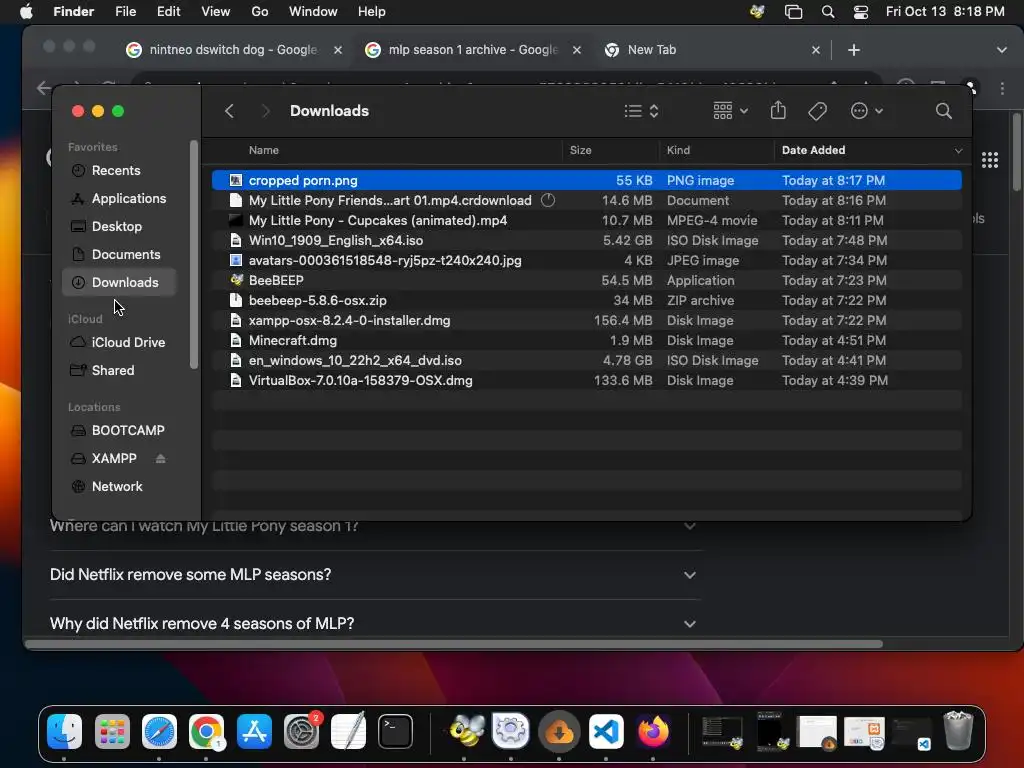This screenshot has width=1024, height=768.
Task: Close the nintneo dswitch dog tab
Action: point(338,50)
